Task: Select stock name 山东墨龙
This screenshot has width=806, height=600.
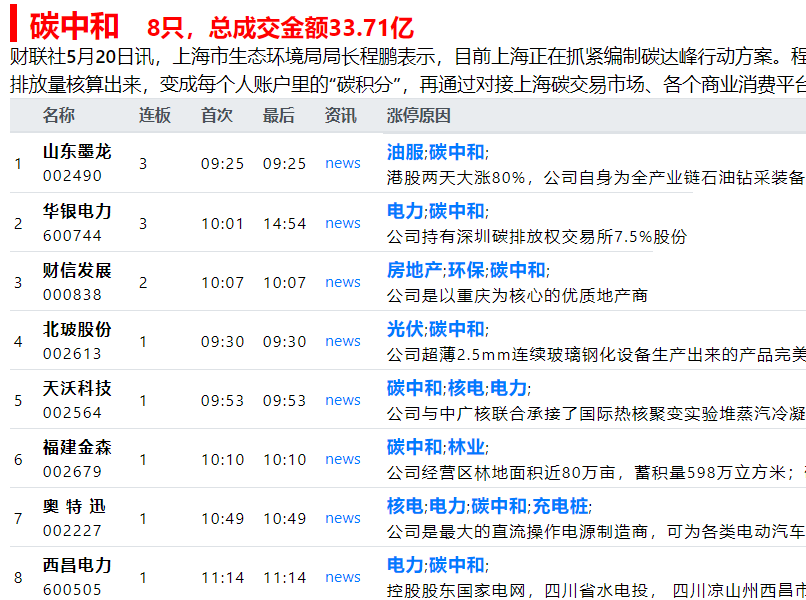Action: [x=77, y=152]
